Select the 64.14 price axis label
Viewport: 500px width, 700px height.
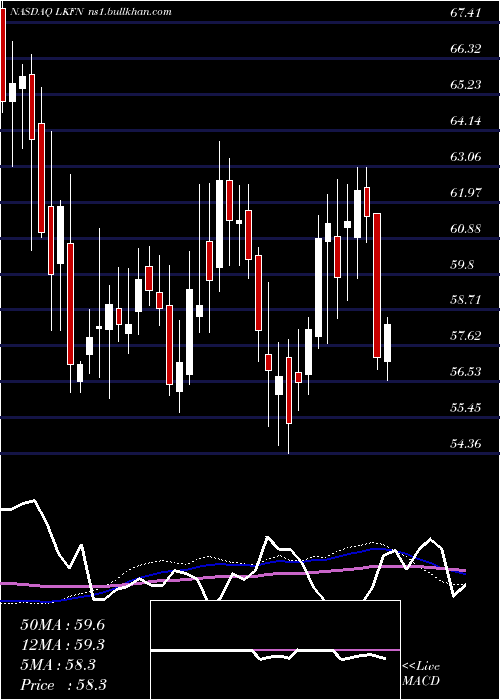[465, 121]
